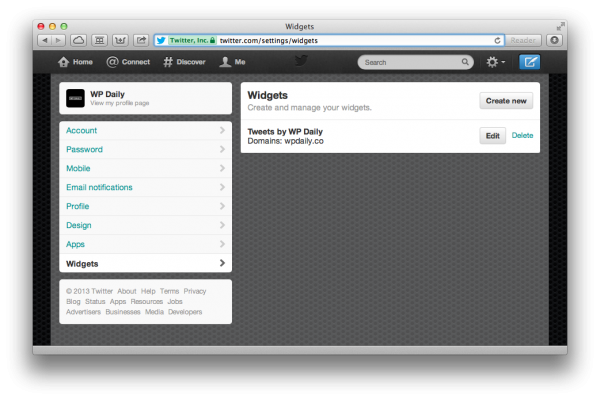The width and height of the screenshot is (600, 400).
Task: Click the Twitter bird logo in navbar
Action: coord(301,60)
